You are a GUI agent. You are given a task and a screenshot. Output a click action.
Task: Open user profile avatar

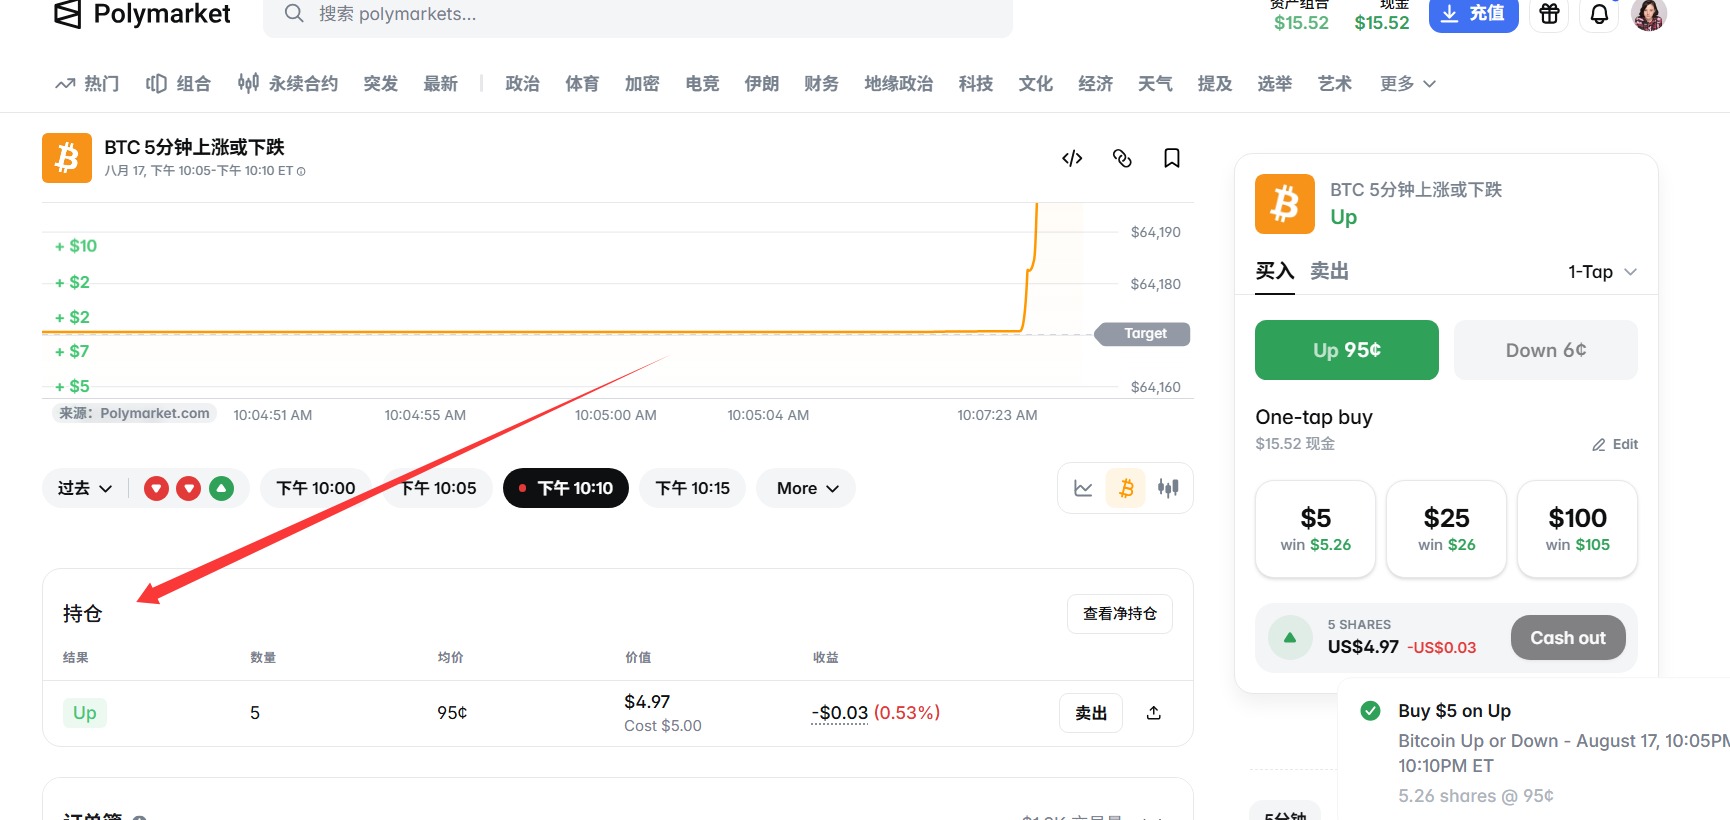click(x=1649, y=14)
